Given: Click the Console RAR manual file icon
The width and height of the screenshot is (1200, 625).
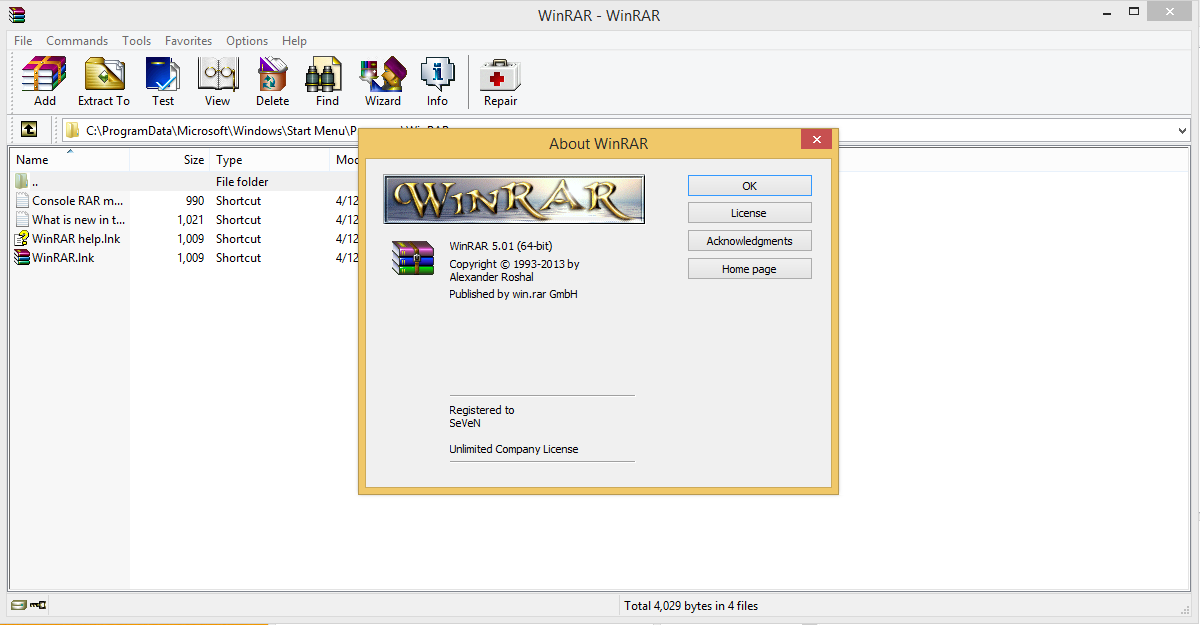Looking at the screenshot, I should click(22, 201).
